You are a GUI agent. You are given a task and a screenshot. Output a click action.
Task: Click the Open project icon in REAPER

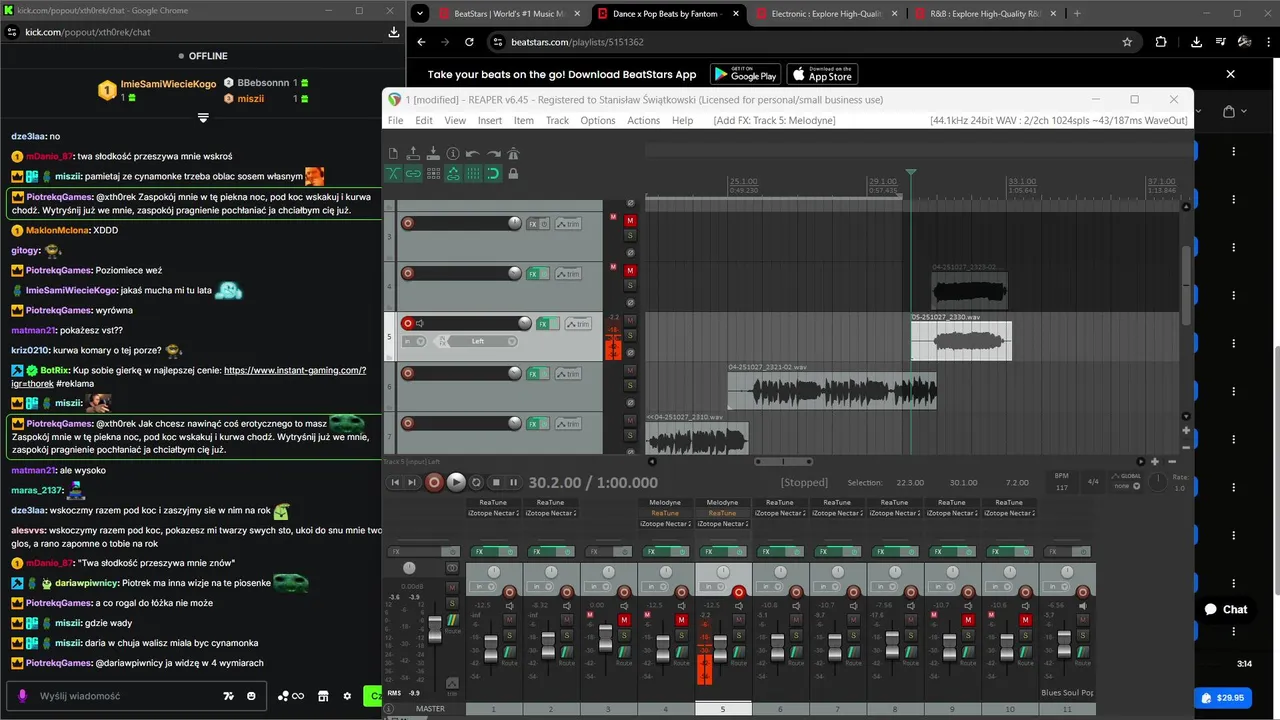click(x=413, y=153)
